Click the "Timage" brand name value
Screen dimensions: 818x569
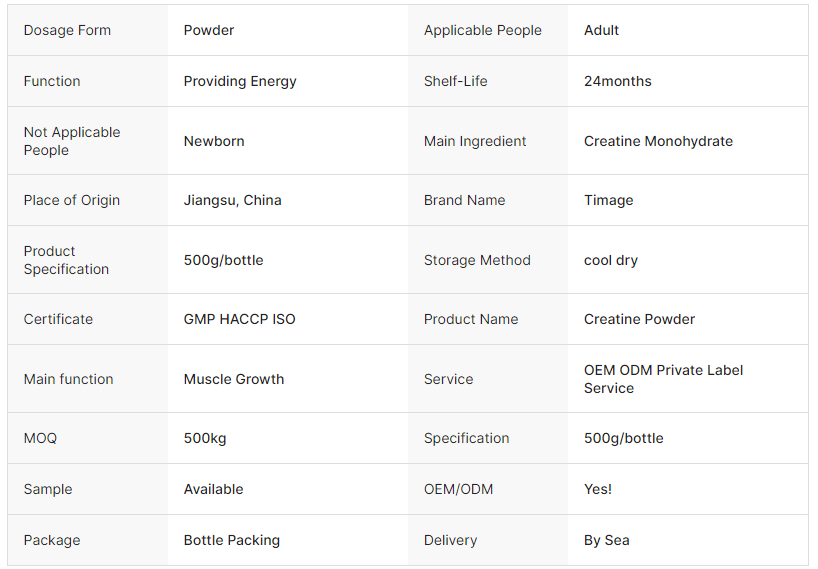tap(608, 200)
